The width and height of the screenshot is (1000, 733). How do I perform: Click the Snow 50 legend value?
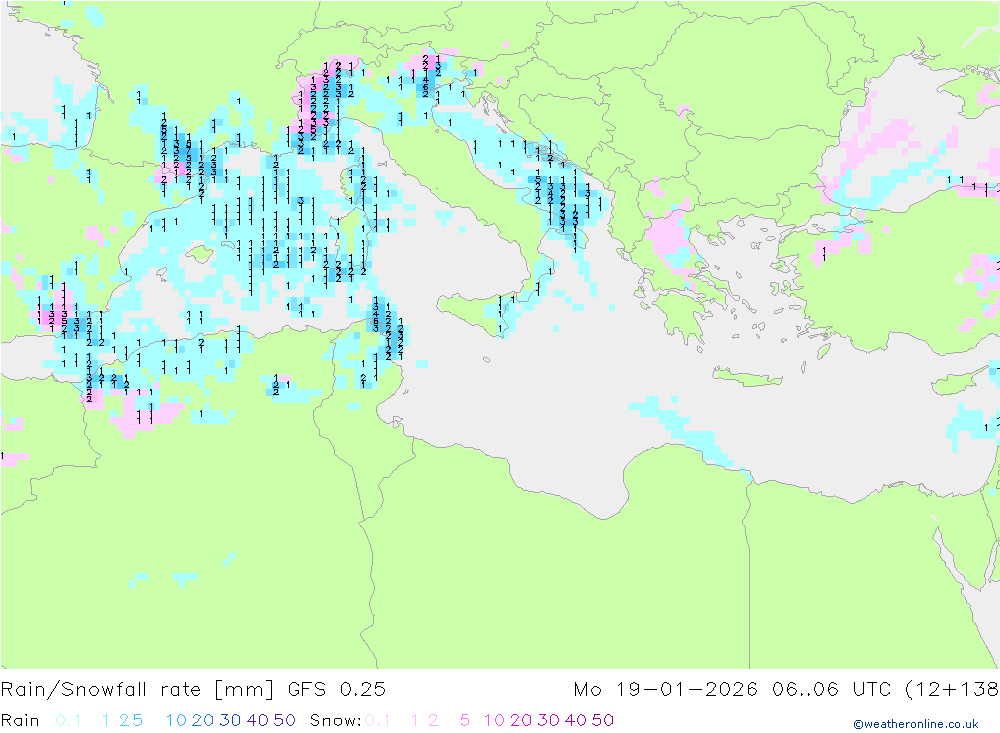point(603,720)
